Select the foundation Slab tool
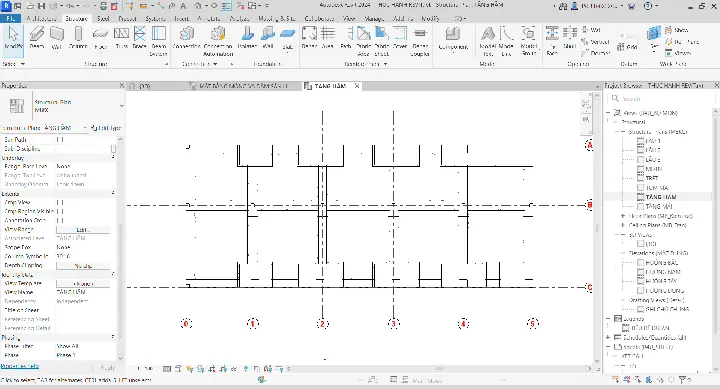Image resolution: width=720 pixels, height=389 pixels. click(x=287, y=39)
